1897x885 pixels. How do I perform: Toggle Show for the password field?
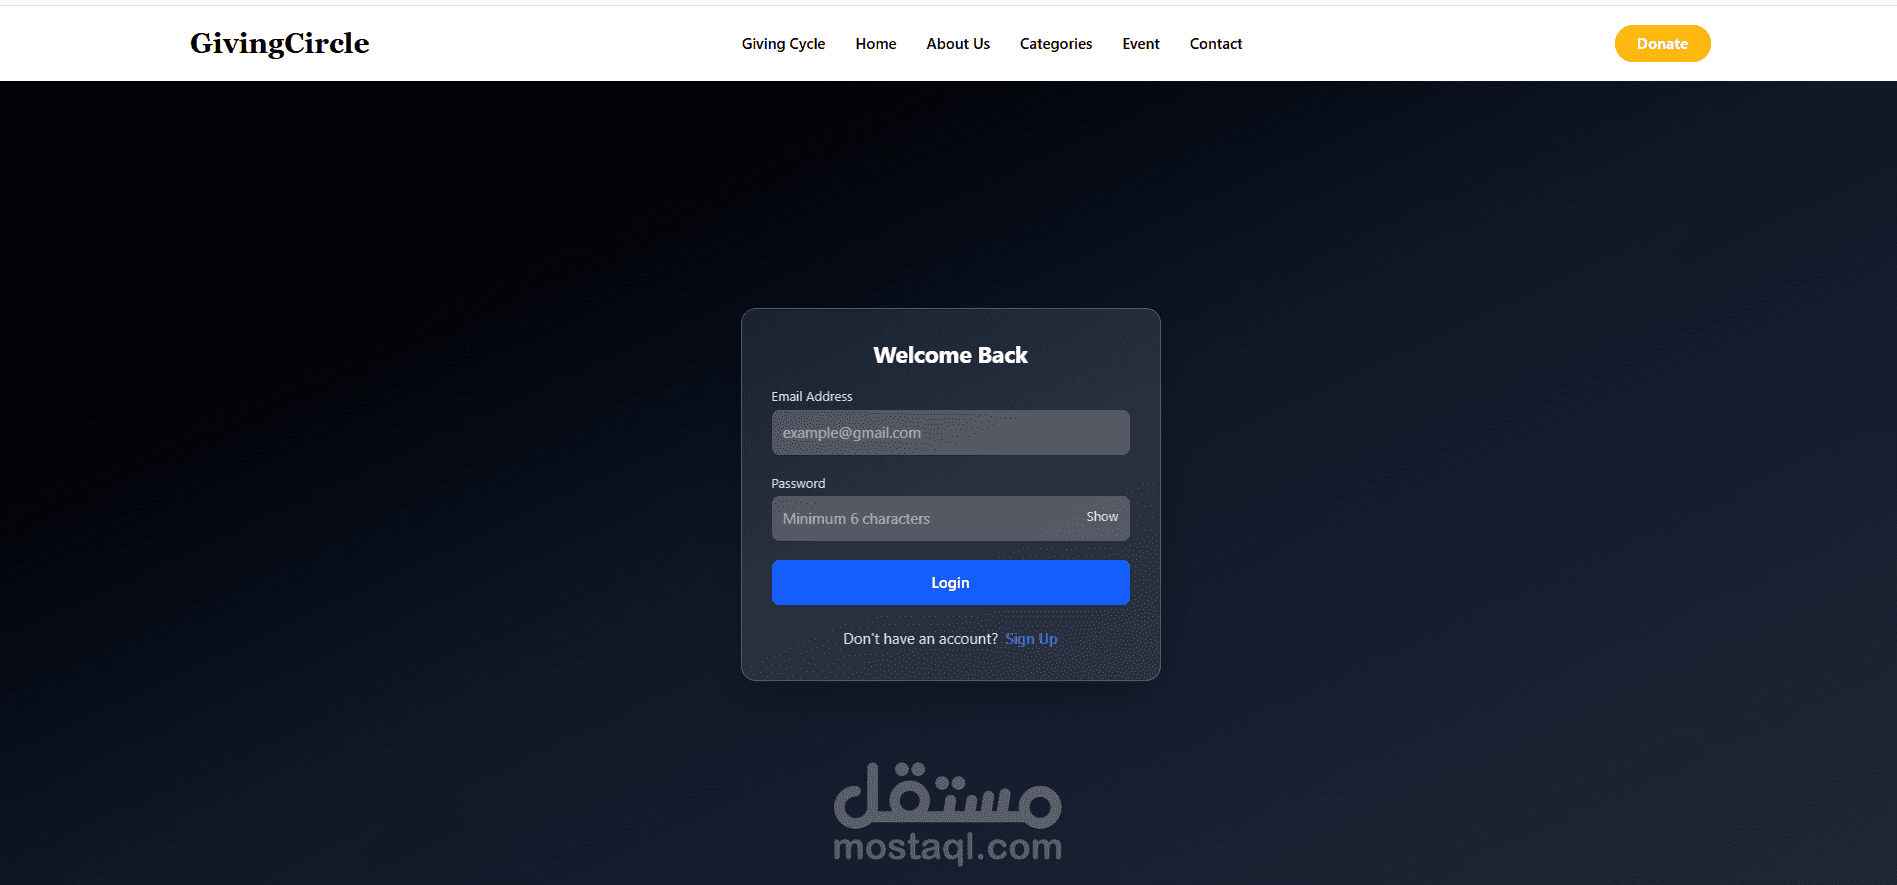point(1102,517)
